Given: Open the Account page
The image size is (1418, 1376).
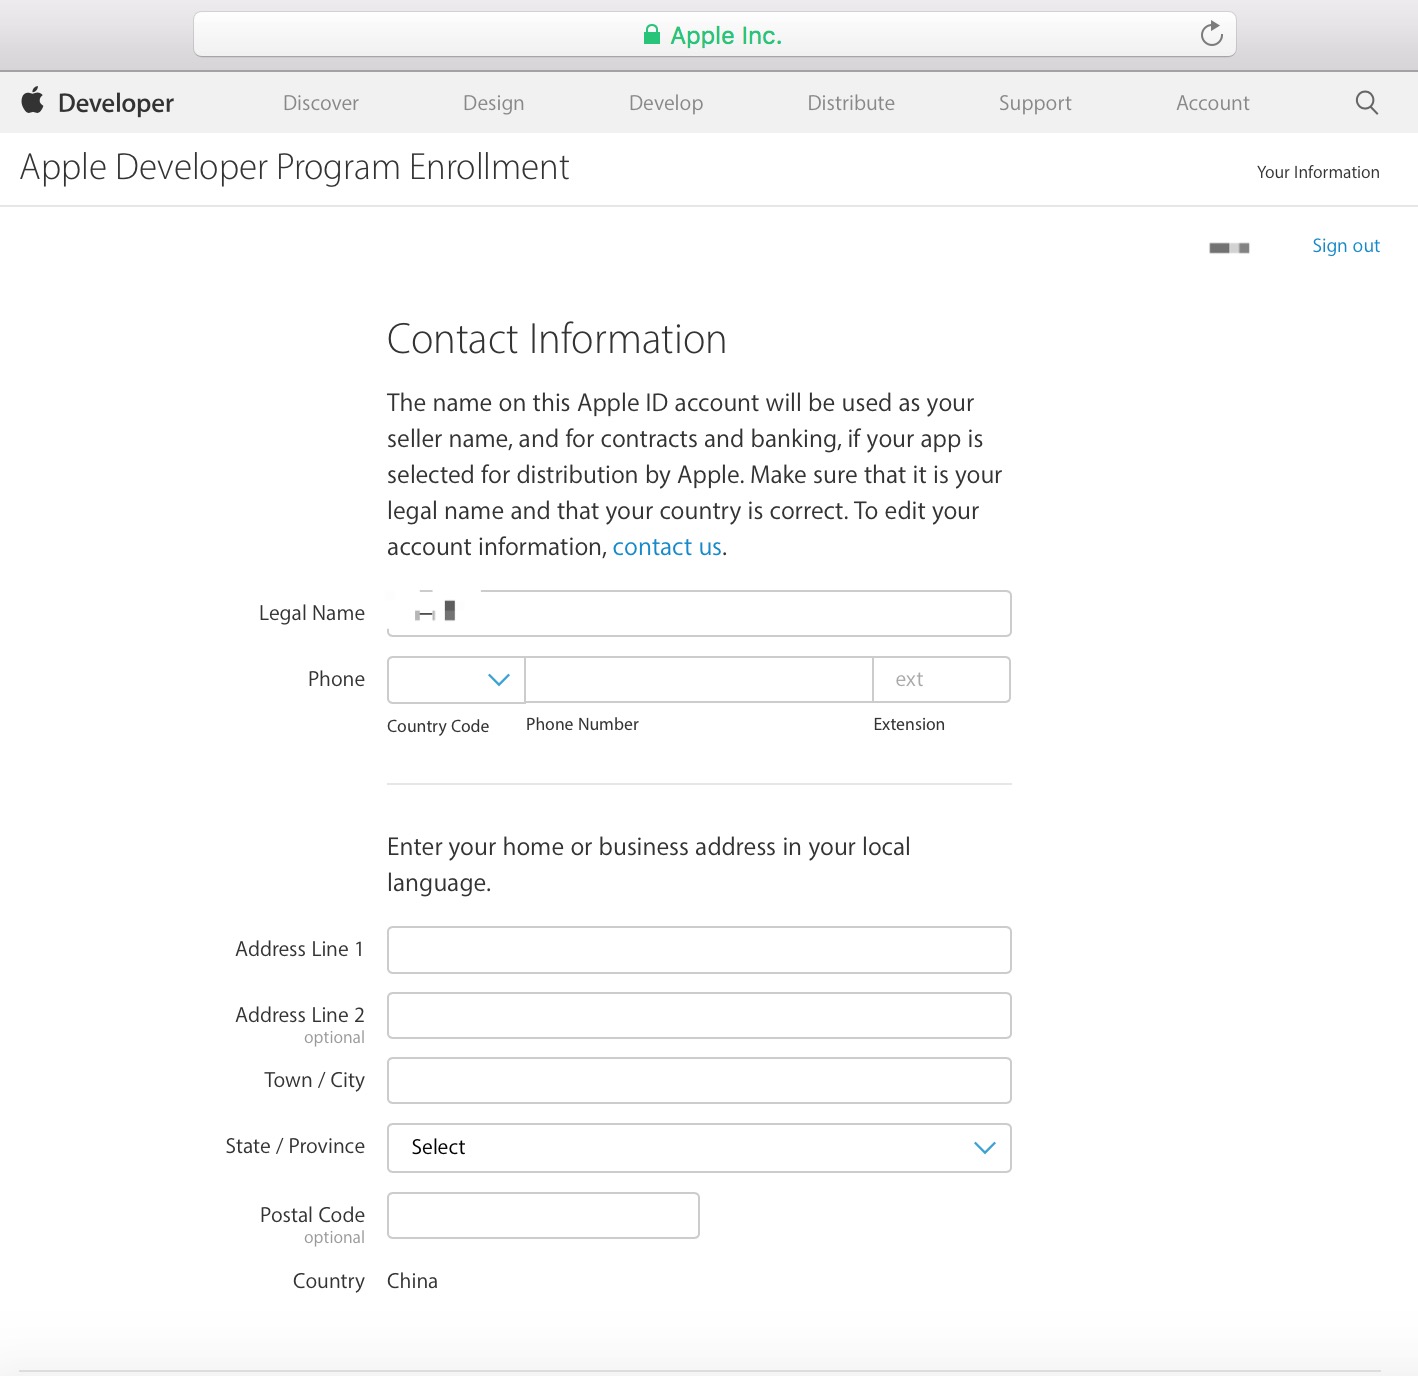Looking at the screenshot, I should pos(1213,103).
